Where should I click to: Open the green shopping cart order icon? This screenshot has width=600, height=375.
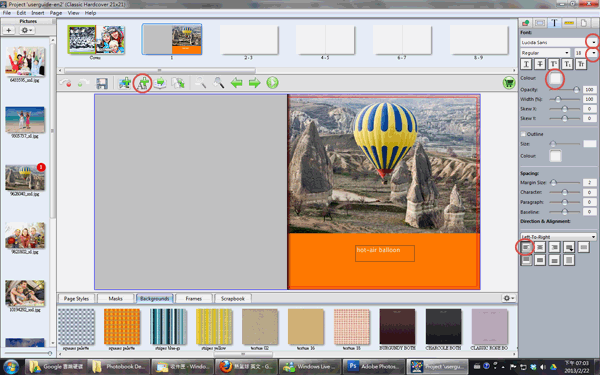click(x=509, y=83)
